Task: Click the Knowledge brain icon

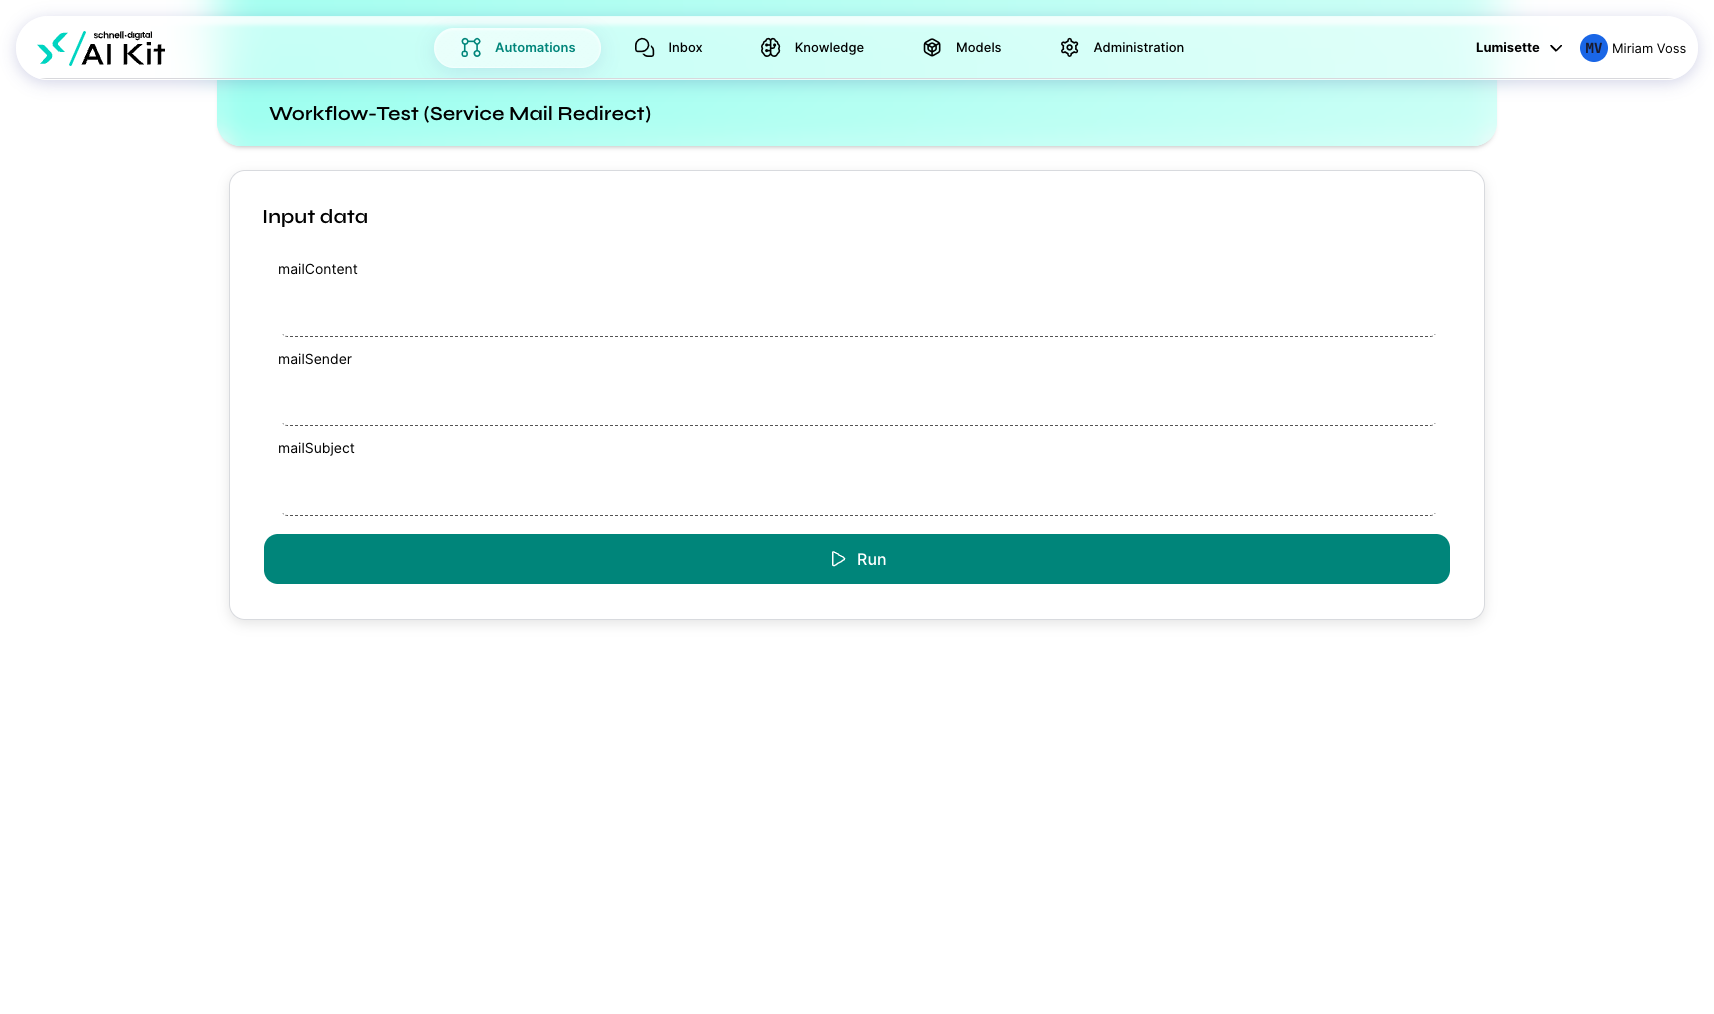Action: [770, 48]
